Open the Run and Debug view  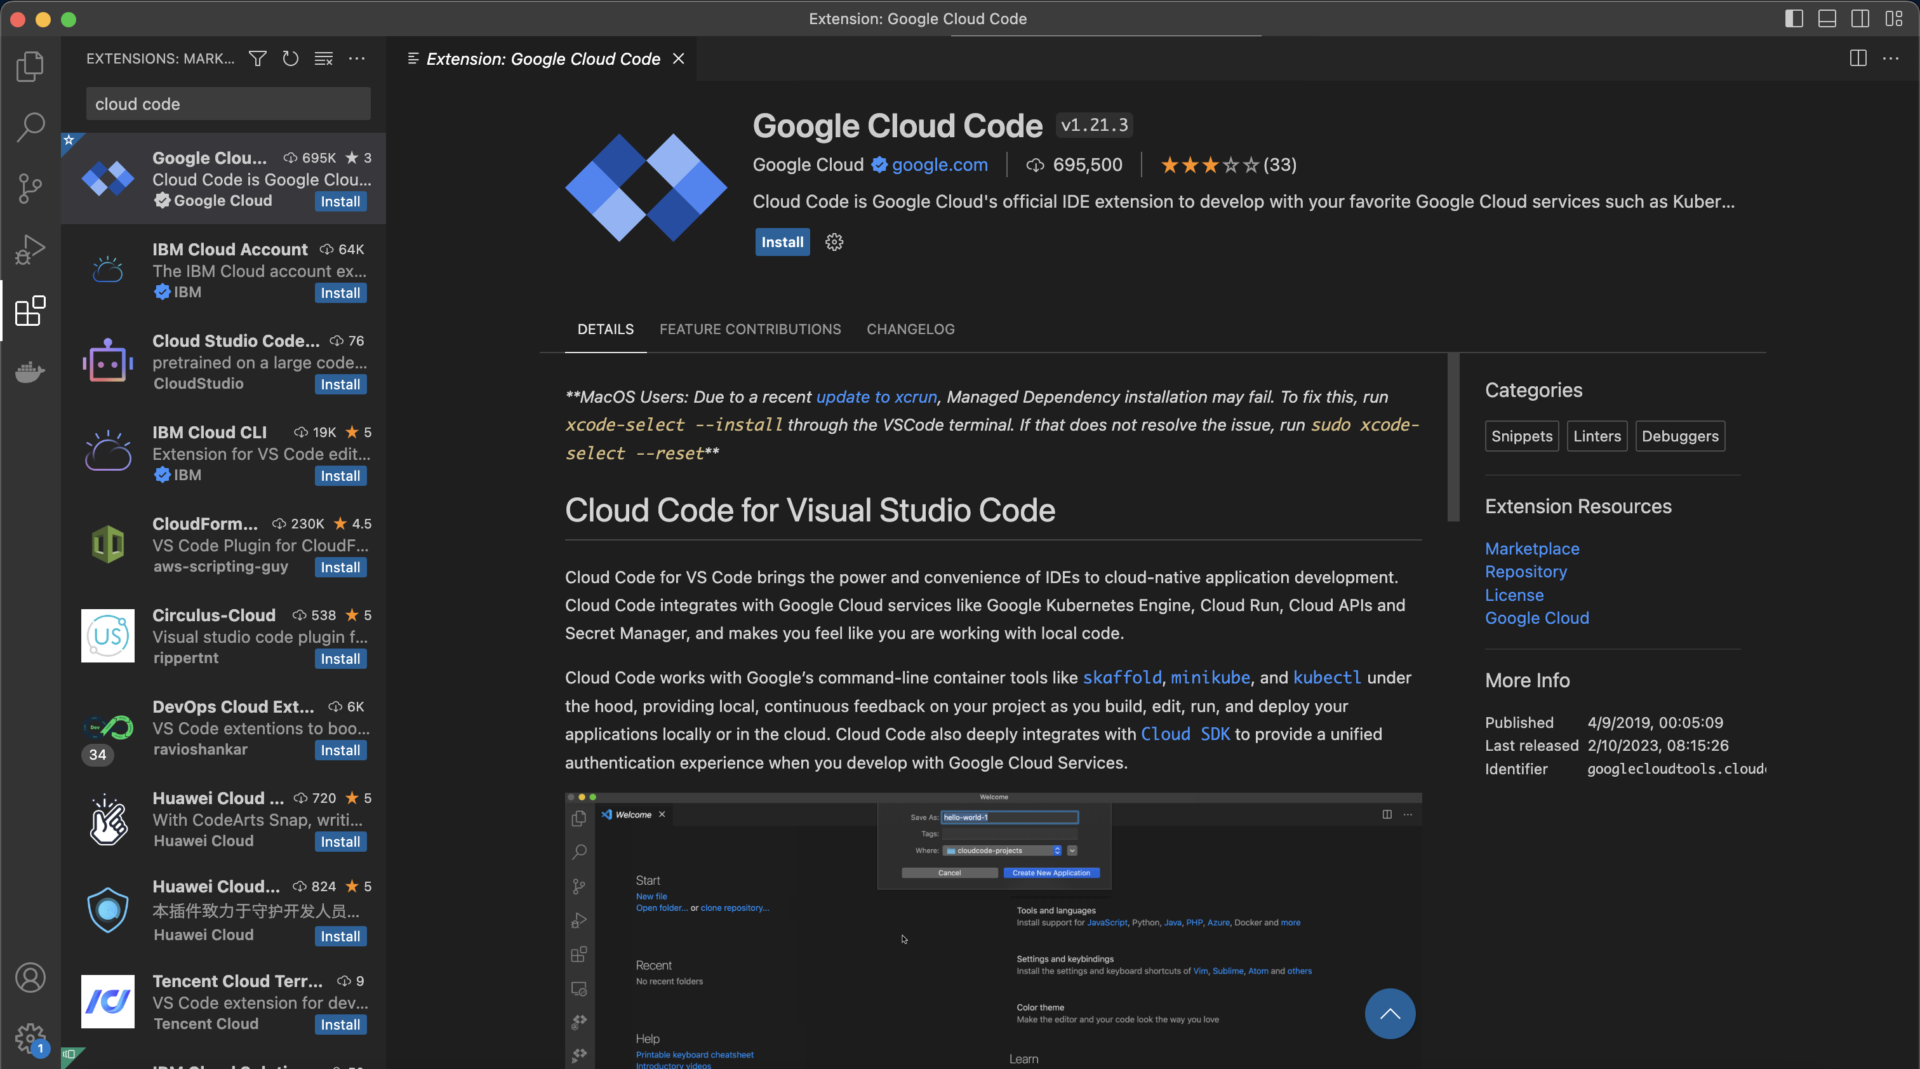[30, 249]
